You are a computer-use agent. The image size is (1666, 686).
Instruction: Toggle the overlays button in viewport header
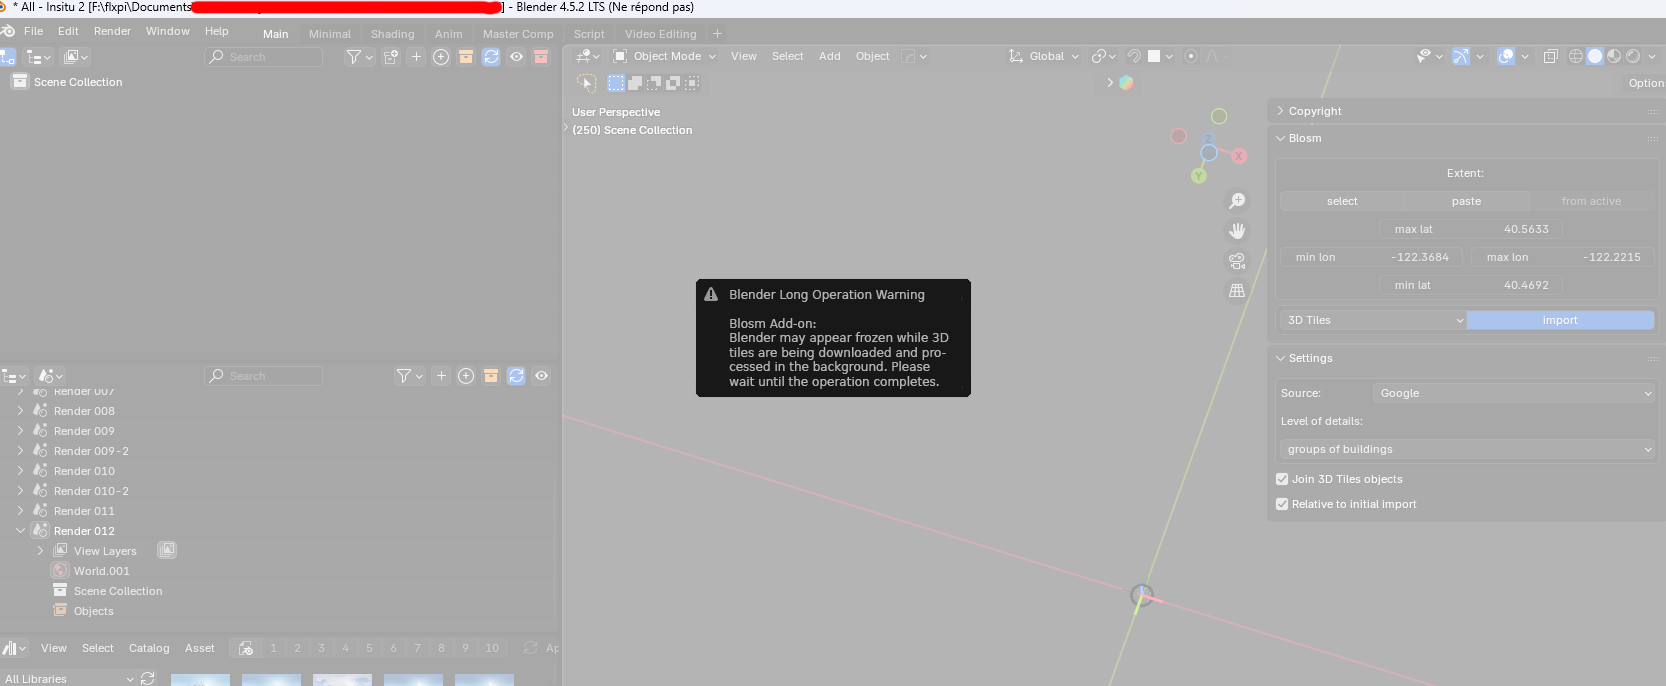pyautogui.click(x=1506, y=56)
